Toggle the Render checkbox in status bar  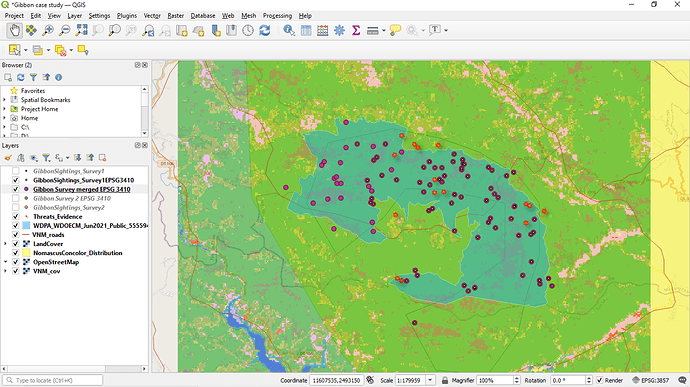tap(599, 380)
